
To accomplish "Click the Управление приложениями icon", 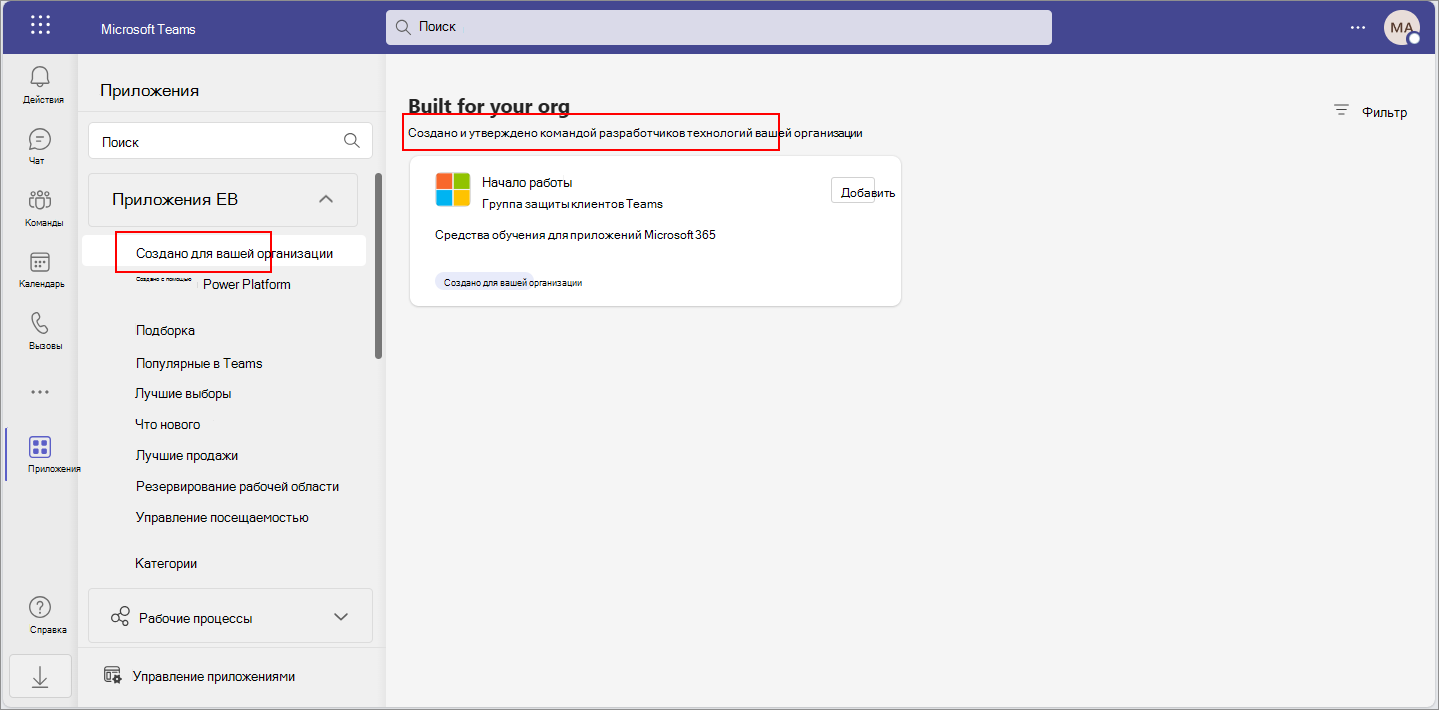I will point(113,675).
